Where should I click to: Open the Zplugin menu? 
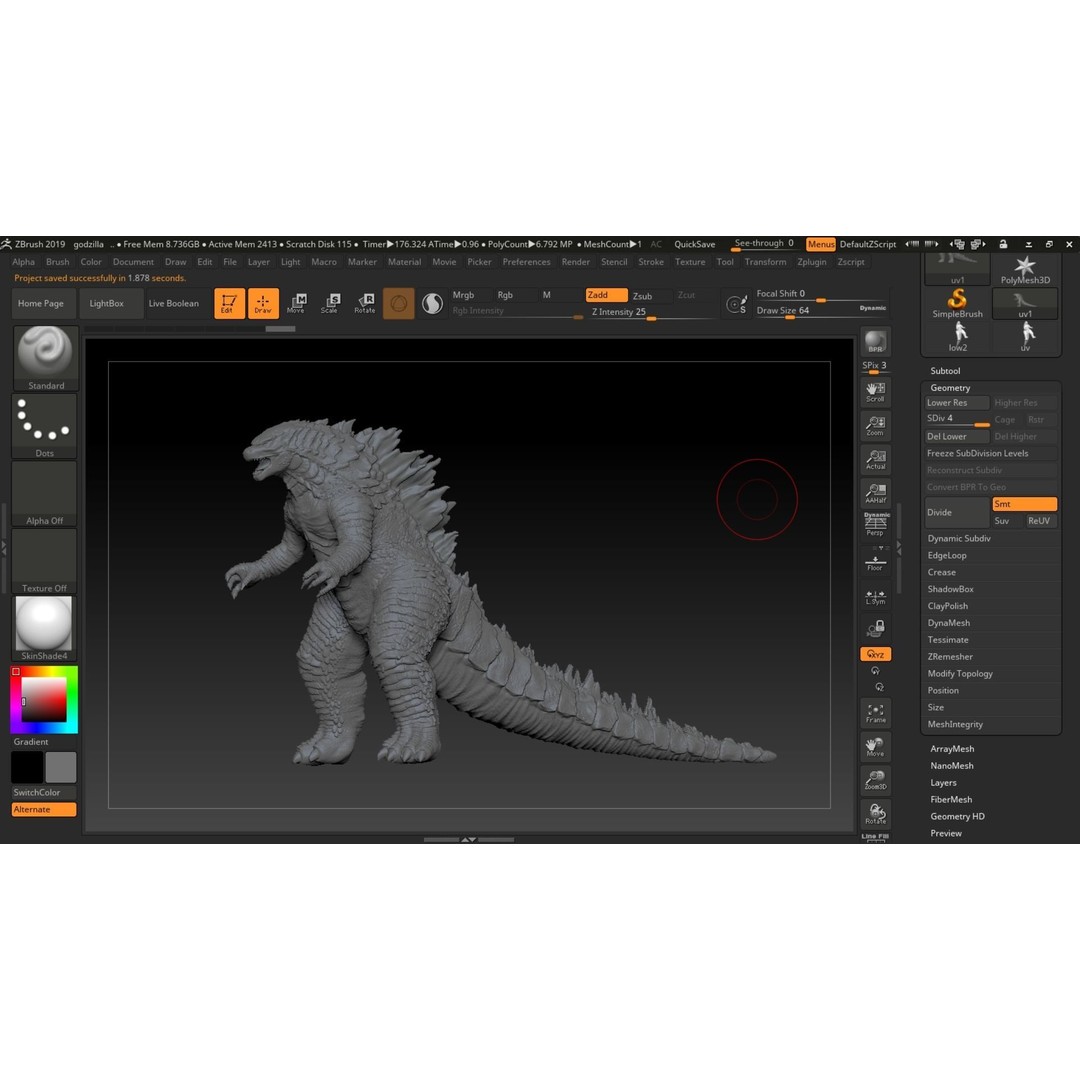click(x=811, y=262)
